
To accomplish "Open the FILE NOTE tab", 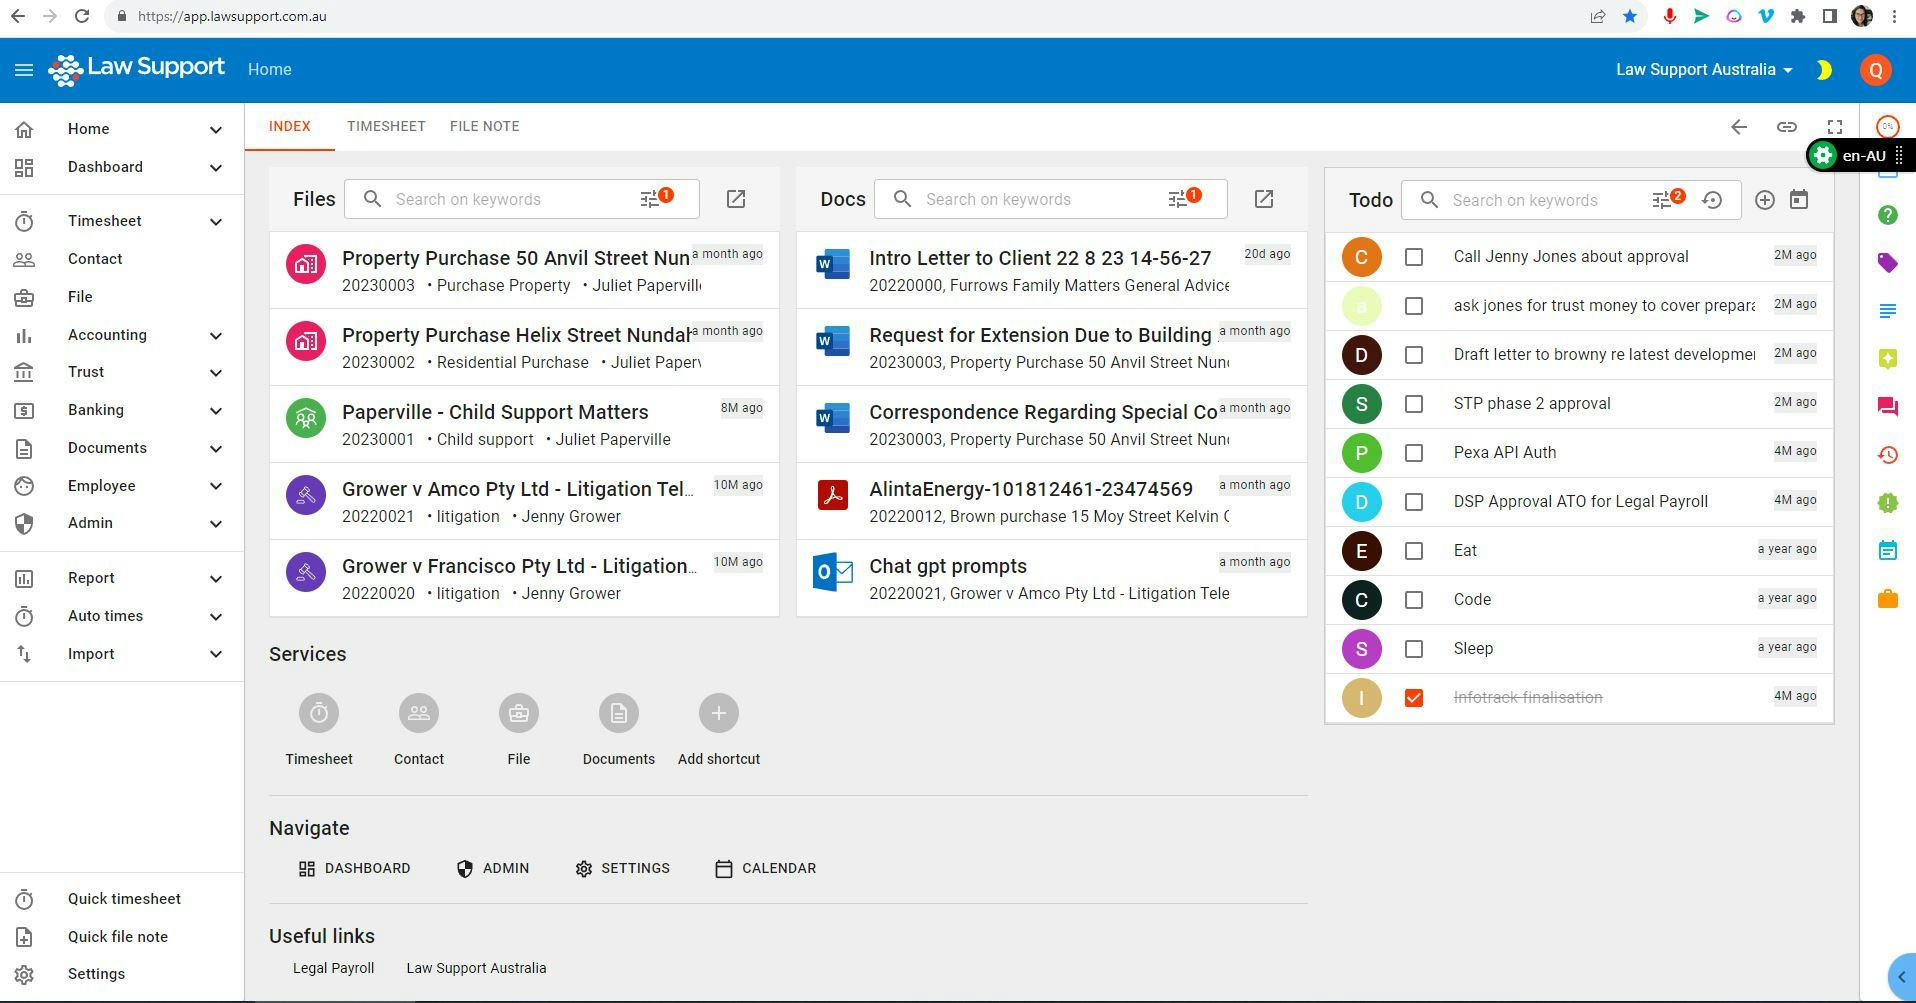I will point(484,126).
